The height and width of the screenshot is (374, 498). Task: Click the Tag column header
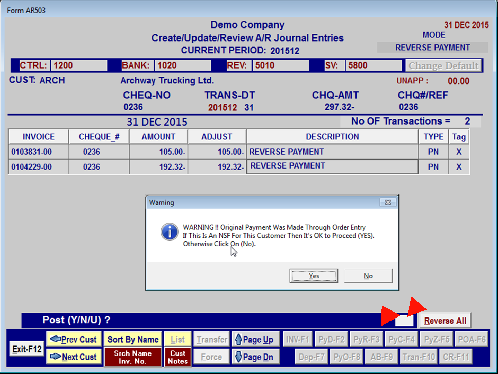(x=459, y=137)
